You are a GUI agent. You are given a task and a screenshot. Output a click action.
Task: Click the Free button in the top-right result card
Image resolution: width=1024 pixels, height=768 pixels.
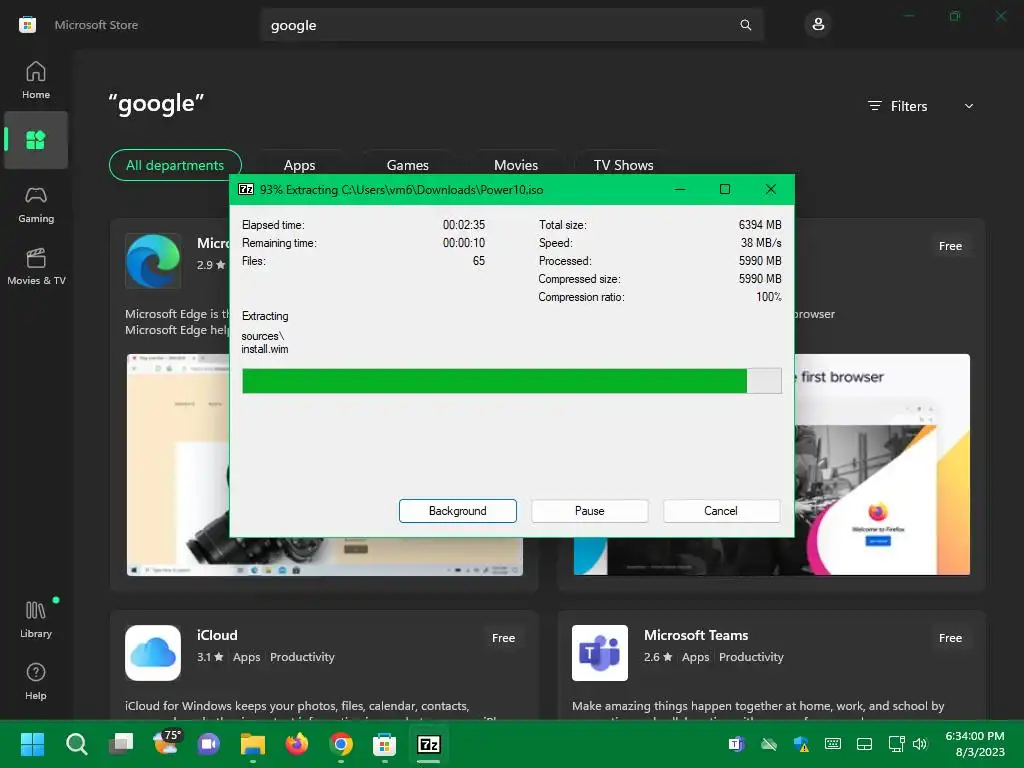pyautogui.click(x=950, y=246)
